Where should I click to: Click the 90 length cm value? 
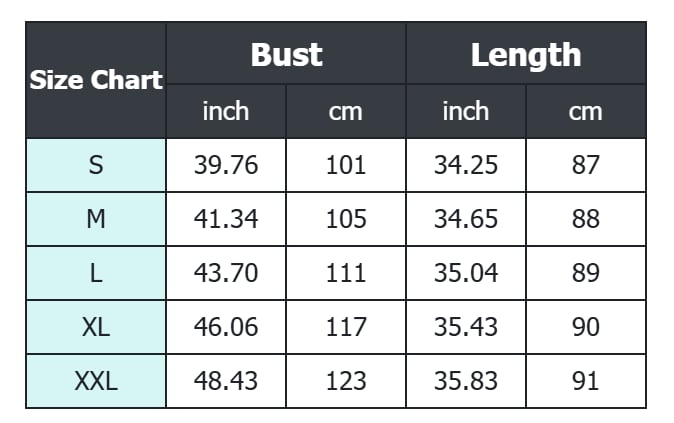586,327
